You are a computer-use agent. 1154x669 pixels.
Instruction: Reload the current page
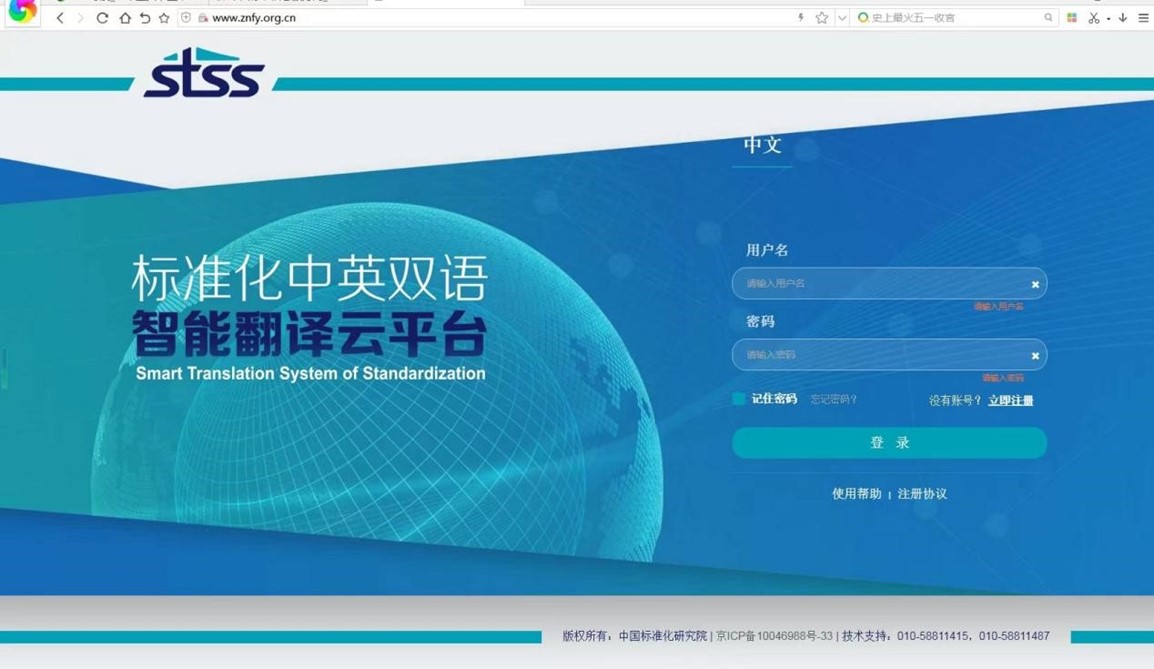[x=102, y=18]
